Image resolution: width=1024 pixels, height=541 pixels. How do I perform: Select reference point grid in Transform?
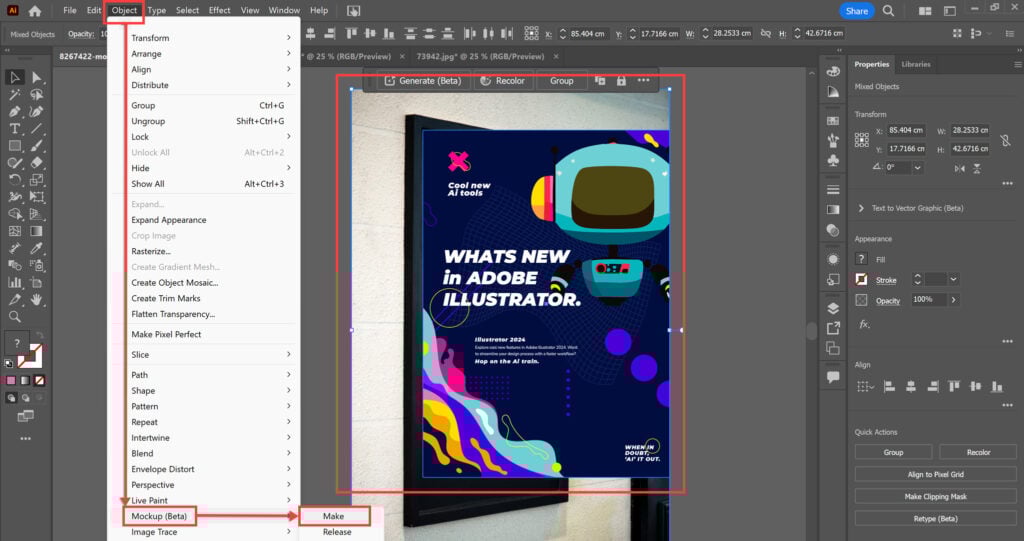(861, 140)
